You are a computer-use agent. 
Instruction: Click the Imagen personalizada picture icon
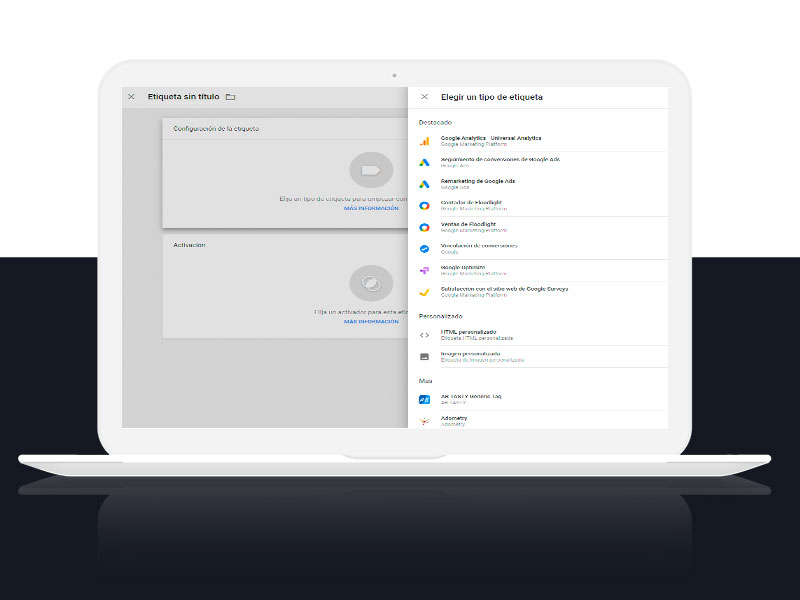tap(424, 357)
